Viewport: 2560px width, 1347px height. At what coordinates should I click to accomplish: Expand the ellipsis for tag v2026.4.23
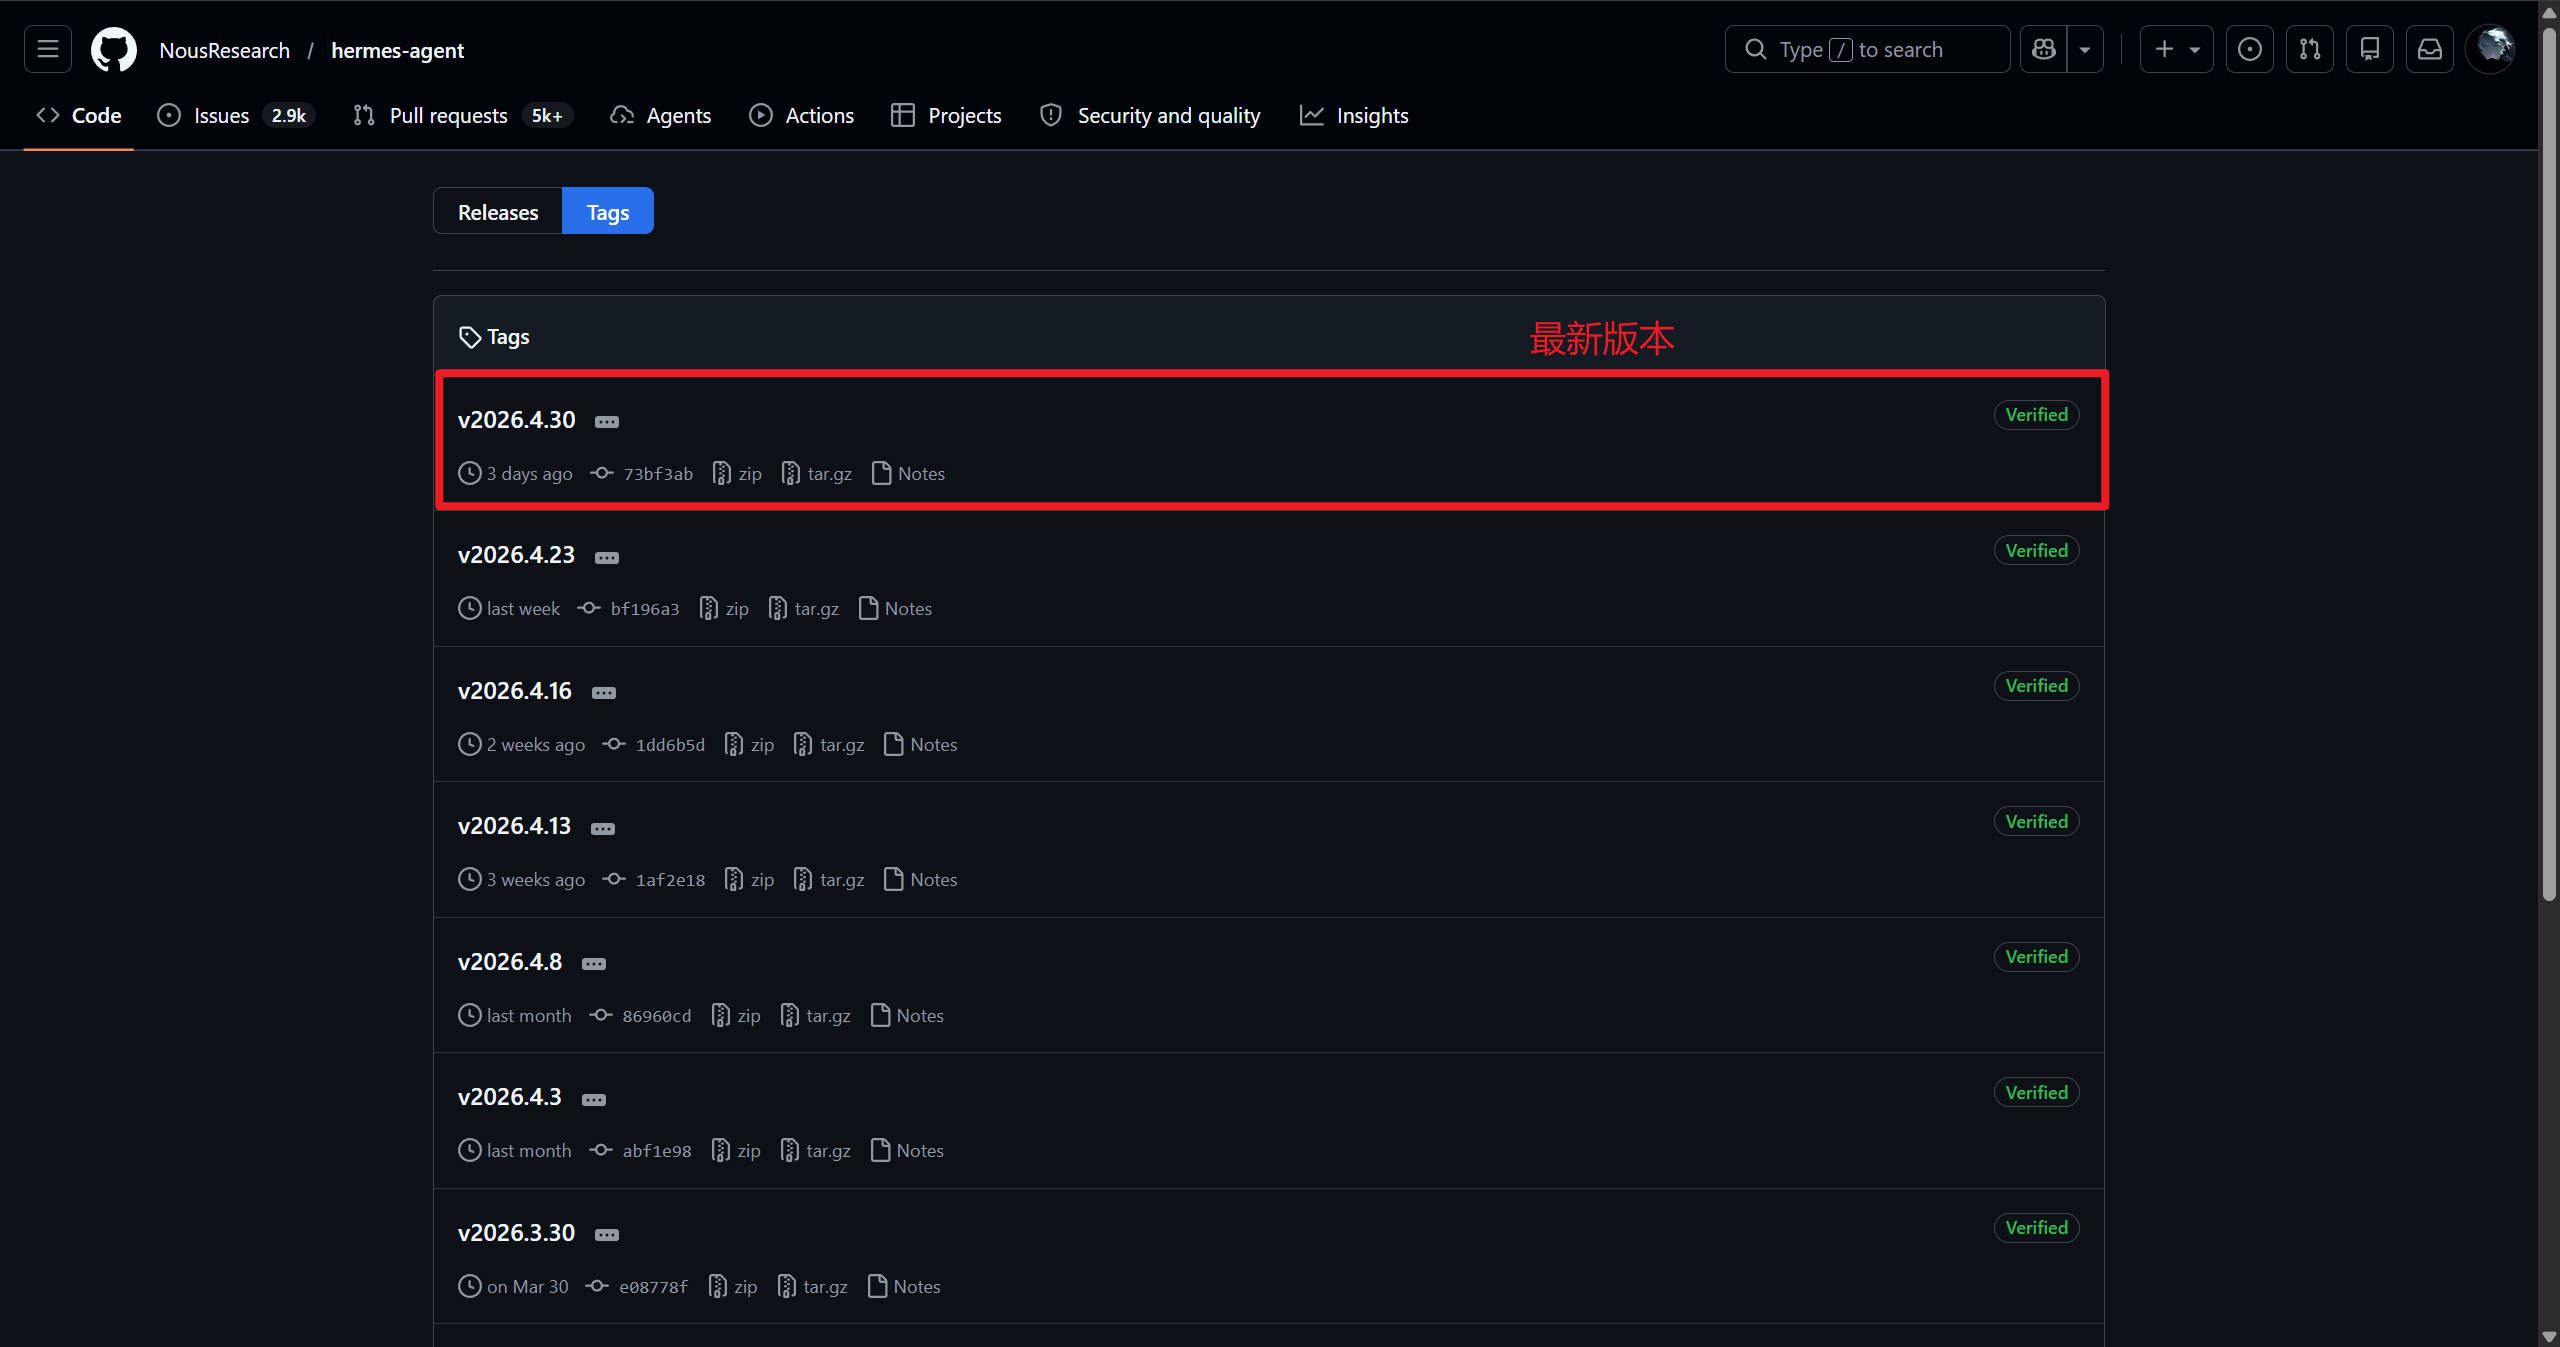pyautogui.click(x=607, y=558)
